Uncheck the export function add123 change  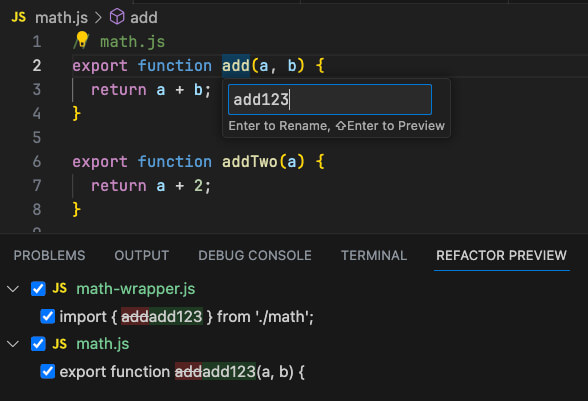(x=48, y=372)
